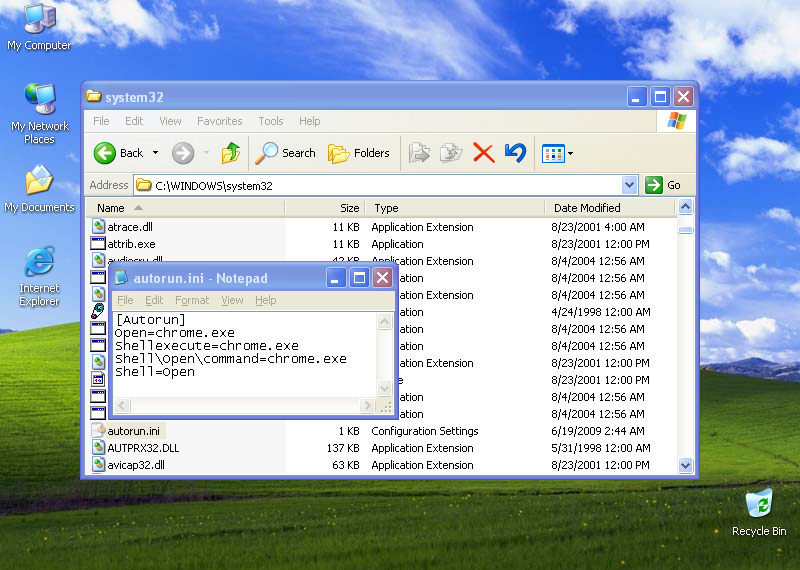Click Notepad vertical scroll down arrow
Screen dimensions: 800x570
click(384, 388)
